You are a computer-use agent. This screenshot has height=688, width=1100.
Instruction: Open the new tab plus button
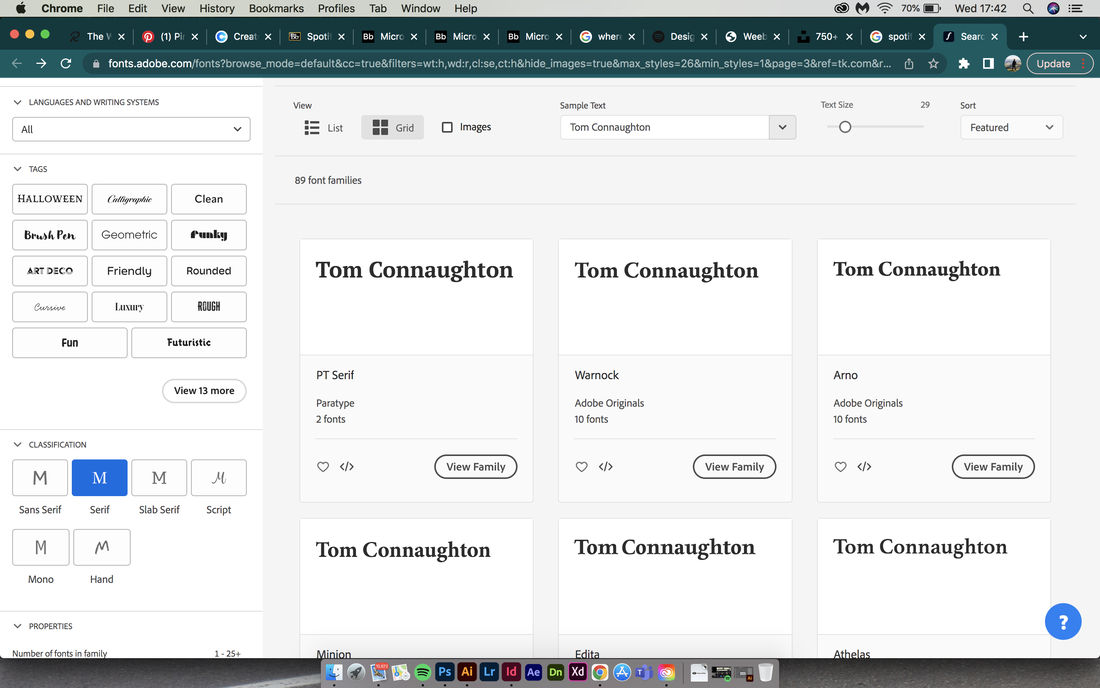coord(1024,36)
